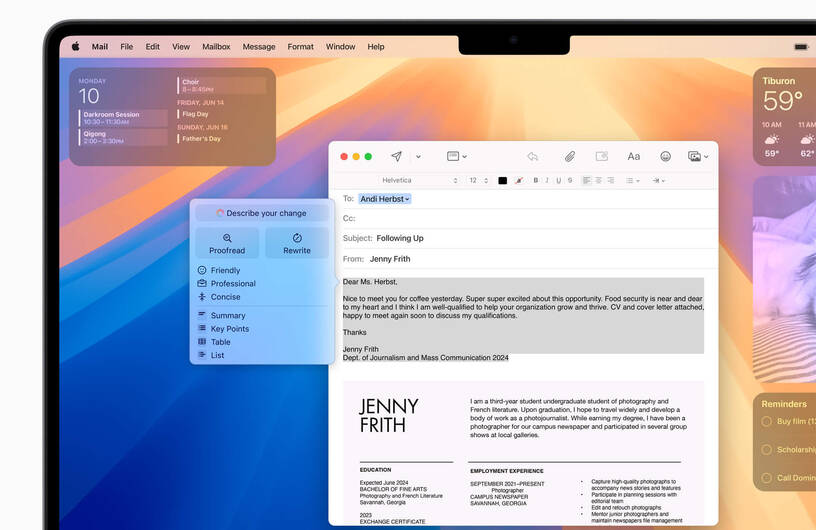Image resolution: width=816 pixels, height=530 pixels.
Task: Click the Concise icon
Action: 202,297
